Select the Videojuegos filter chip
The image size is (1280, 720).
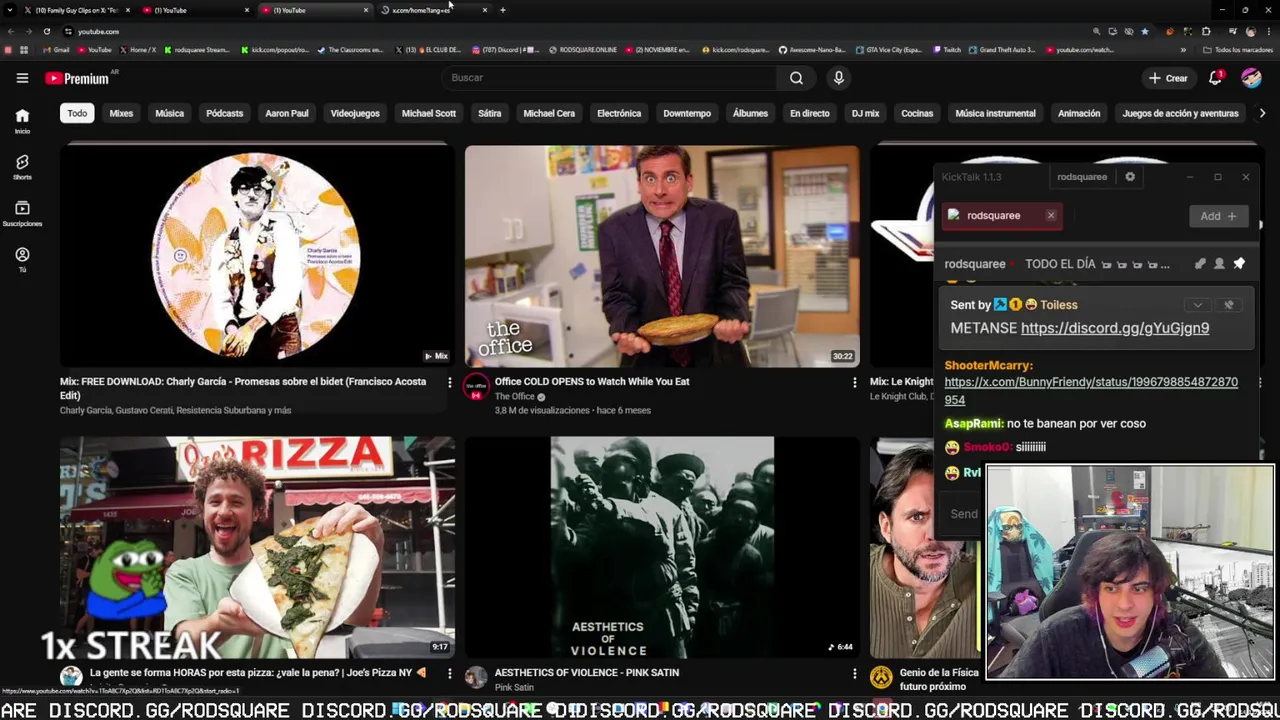(355, 113)
